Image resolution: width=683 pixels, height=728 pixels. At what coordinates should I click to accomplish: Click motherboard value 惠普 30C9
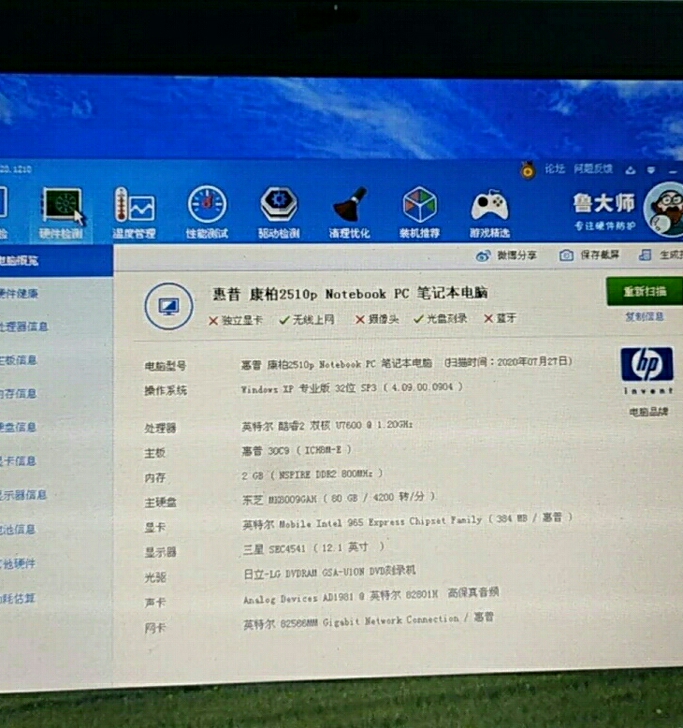(296, 450)
